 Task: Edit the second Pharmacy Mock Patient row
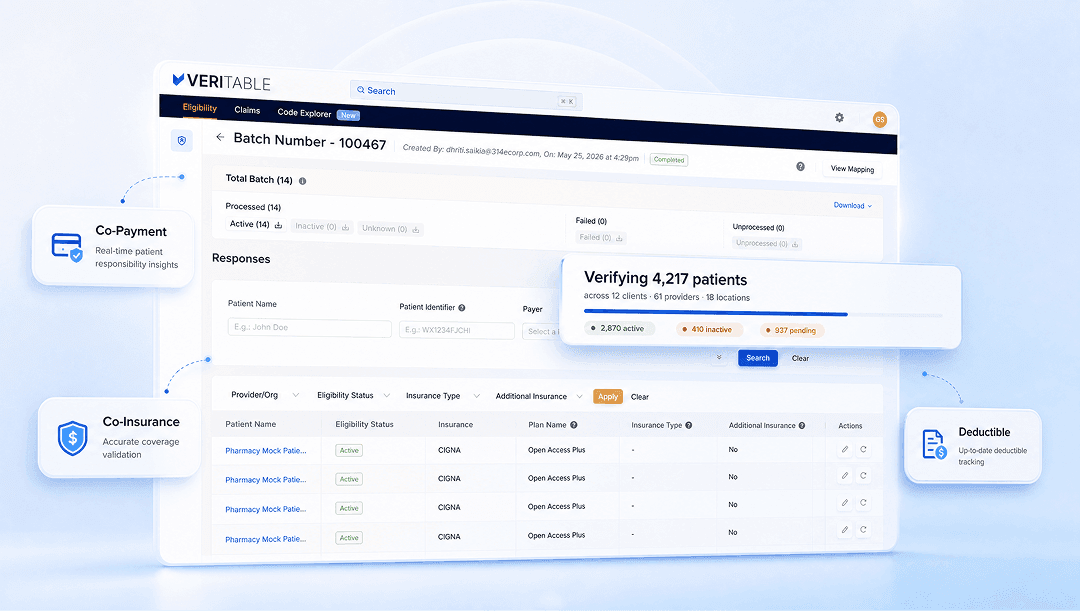click(x=845, y=475)
